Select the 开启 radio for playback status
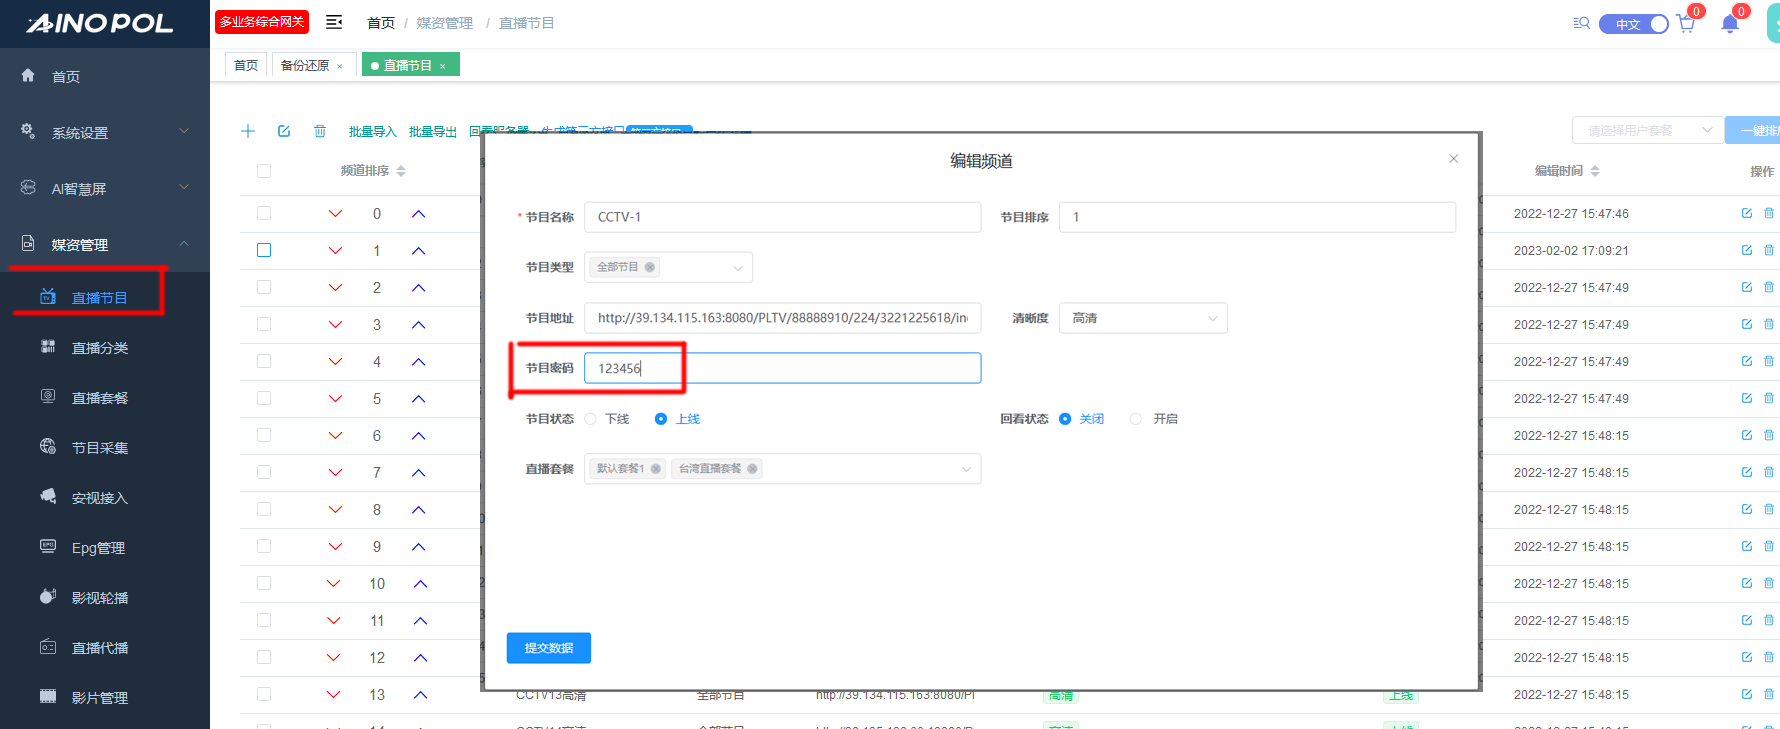Image resolution: width=1780 pixels, height=729 pixels. pos(1136,419)
